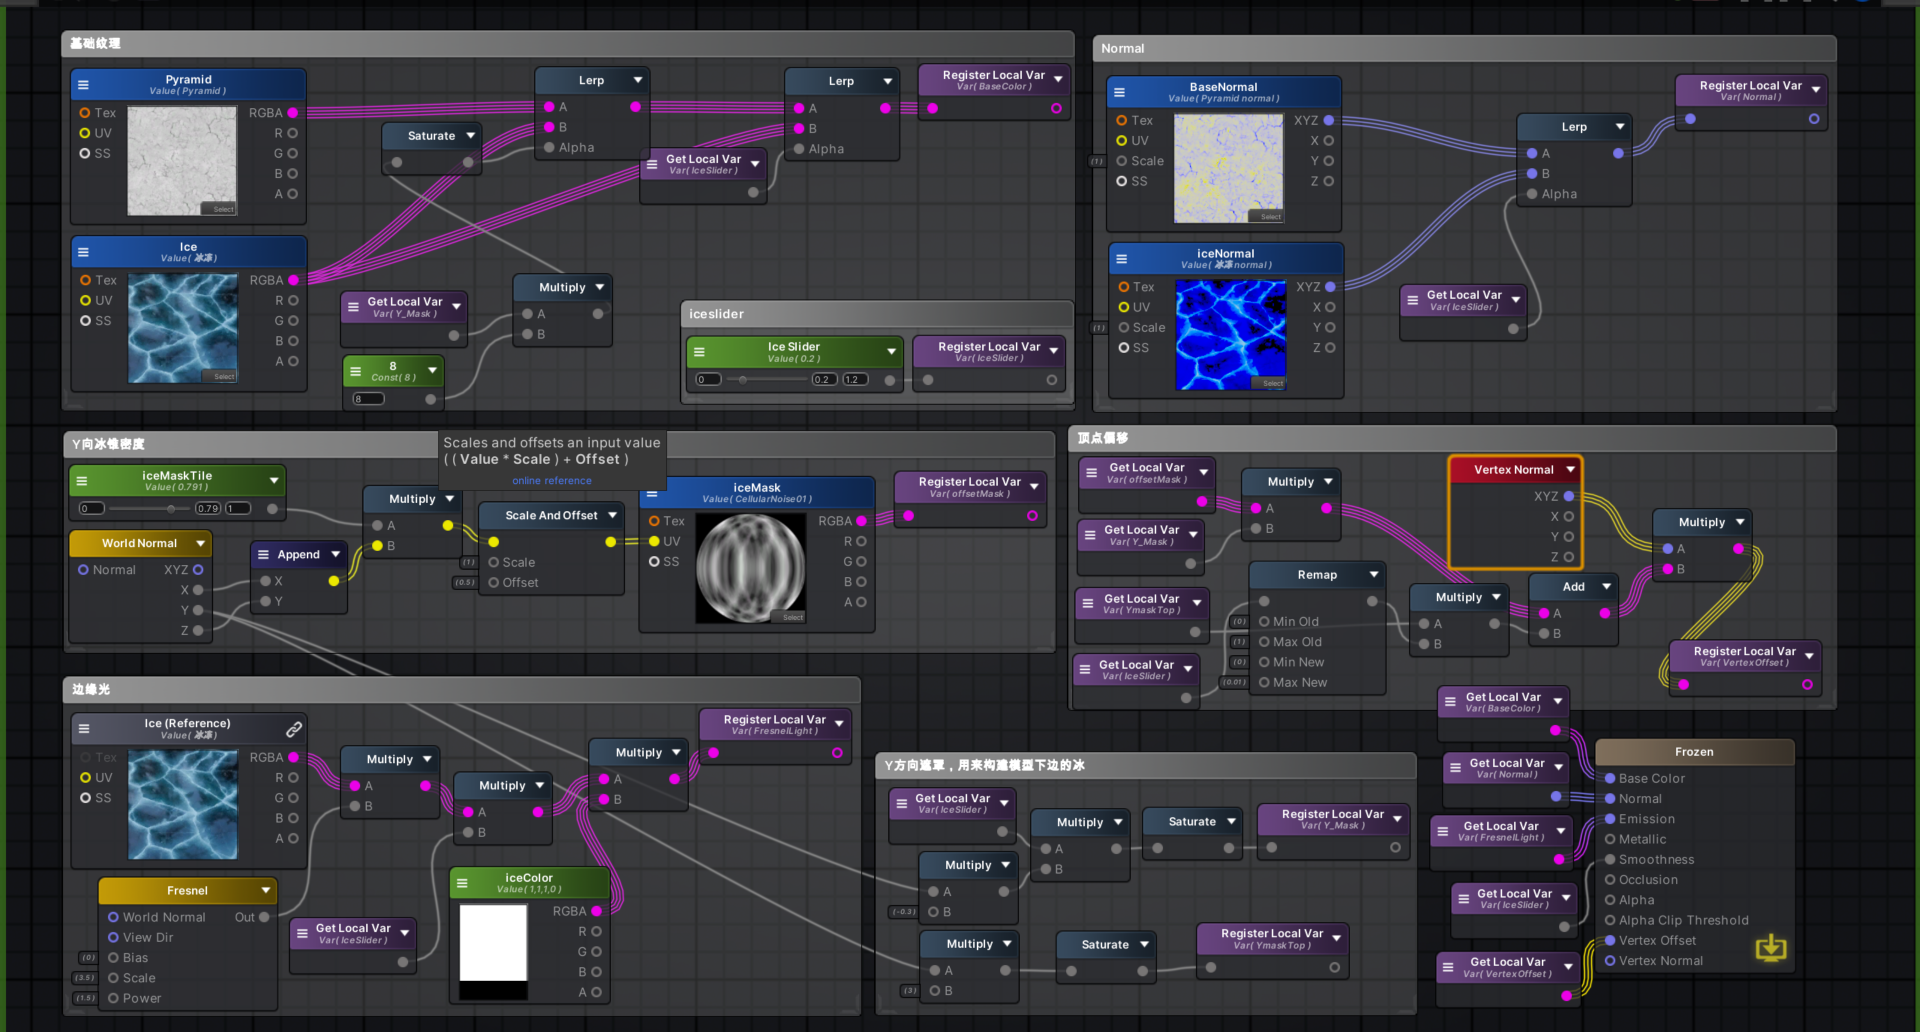Open hamburger menu of Get Local Var FresnelLight
Image resolution: width=1920 pixels, height=1032 pixels.
click(x=1443, y=831)
